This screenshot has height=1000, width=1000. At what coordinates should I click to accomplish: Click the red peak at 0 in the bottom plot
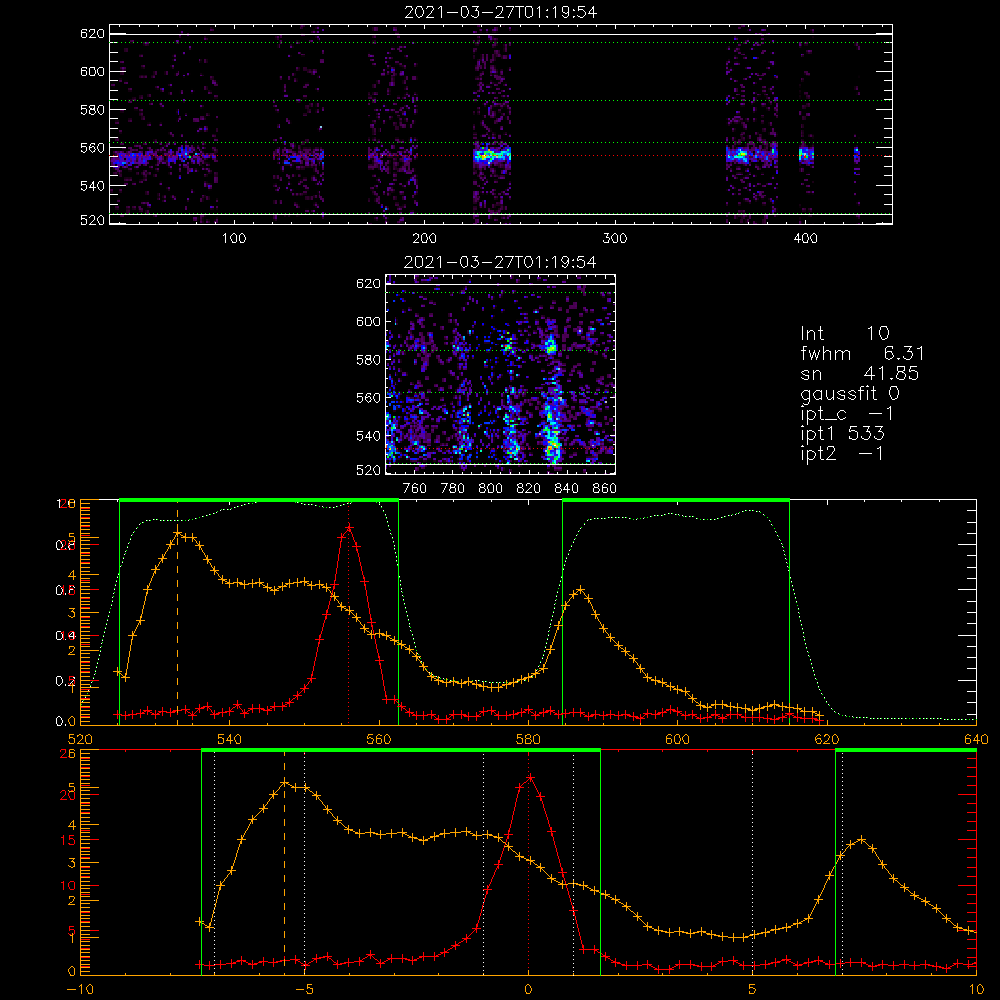(529, 778)
